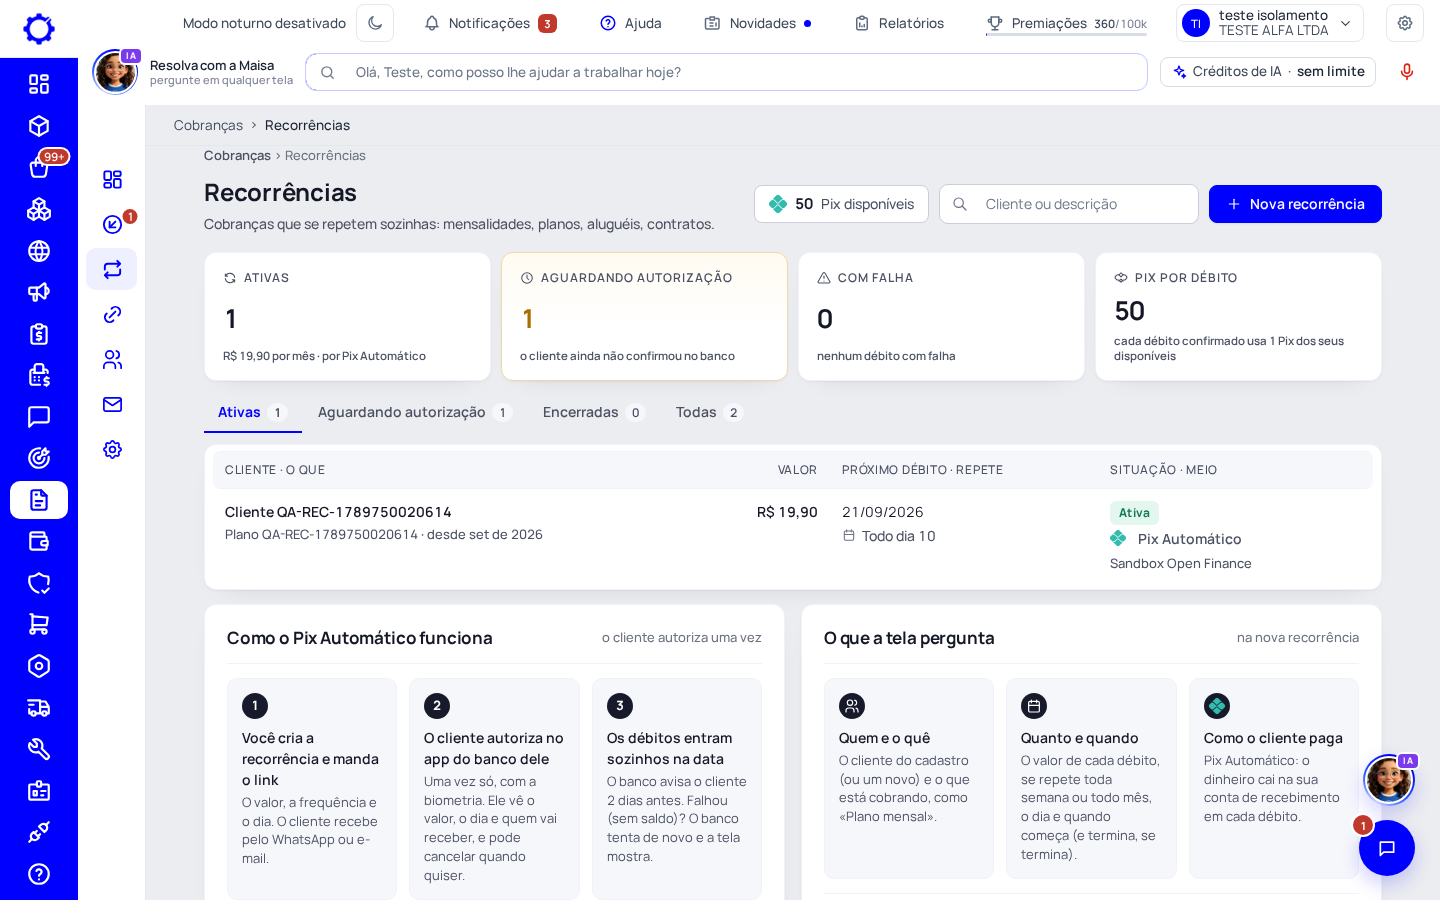The height and width of the screenshot is (900, 1440).
Task: Click the Cliente QA-REC-1789750020614 name
Action: point(338,512)
